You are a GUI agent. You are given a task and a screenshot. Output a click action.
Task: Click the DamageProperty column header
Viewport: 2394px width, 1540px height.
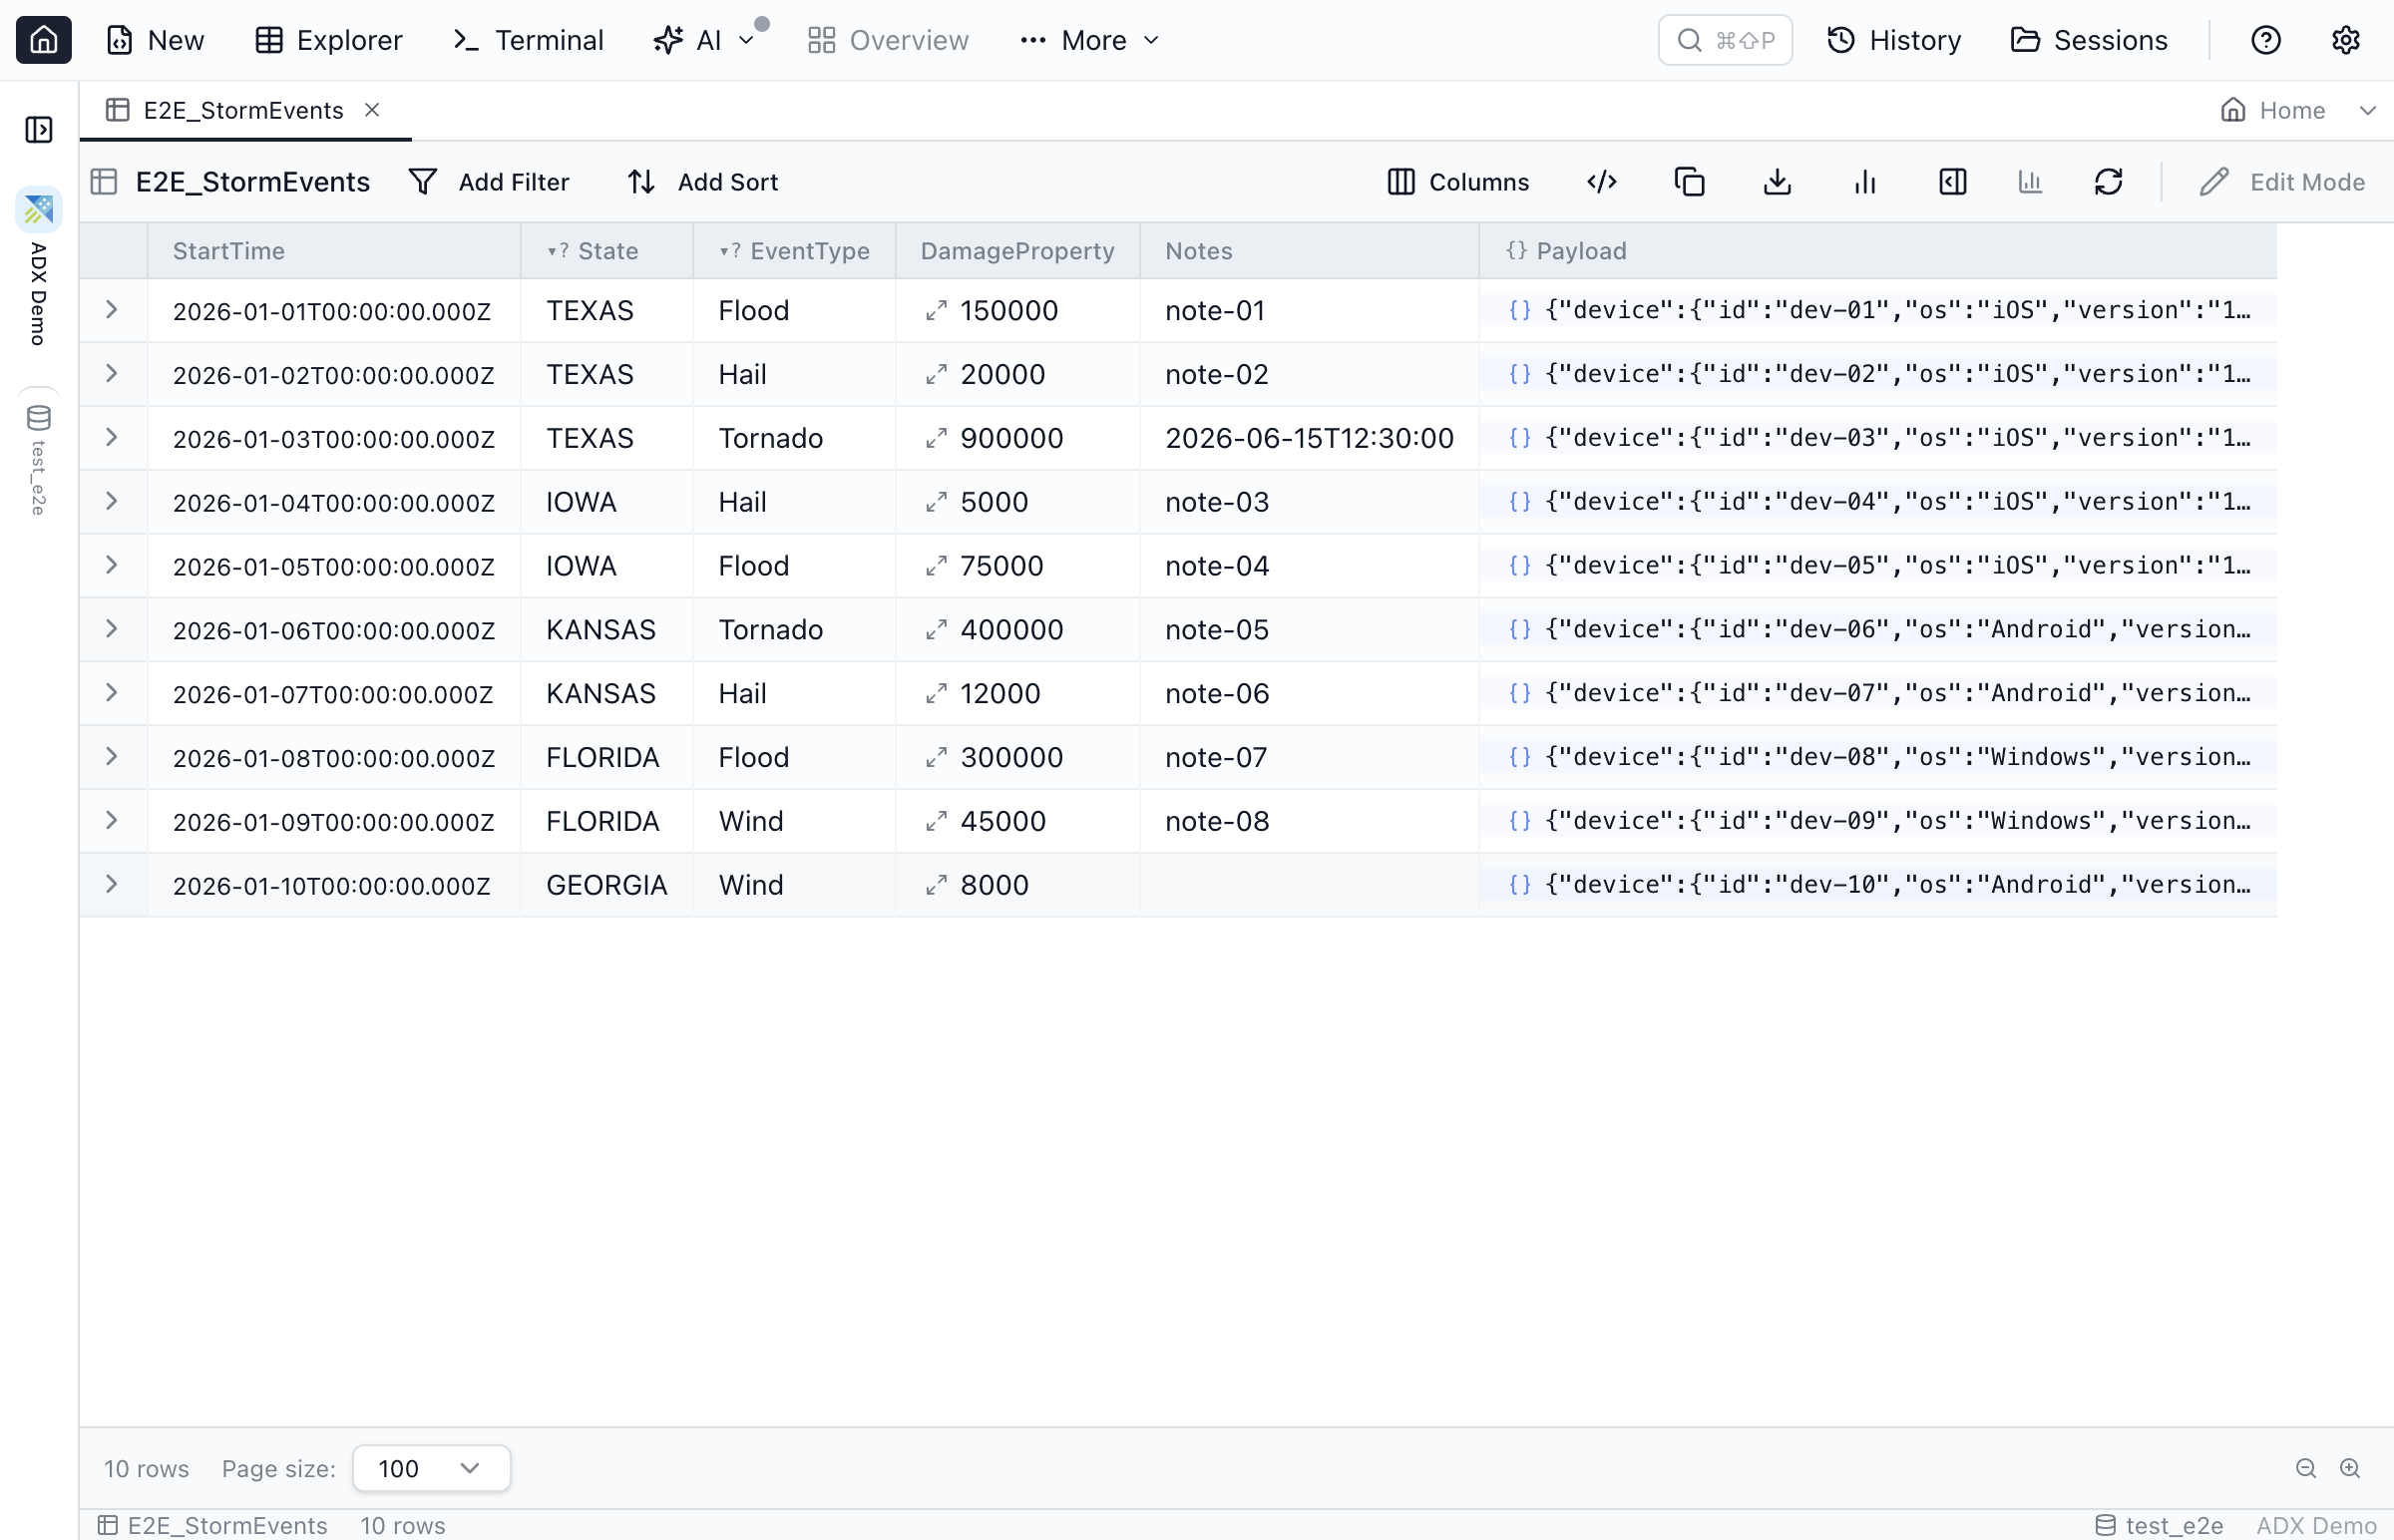tap(1017, 251)
